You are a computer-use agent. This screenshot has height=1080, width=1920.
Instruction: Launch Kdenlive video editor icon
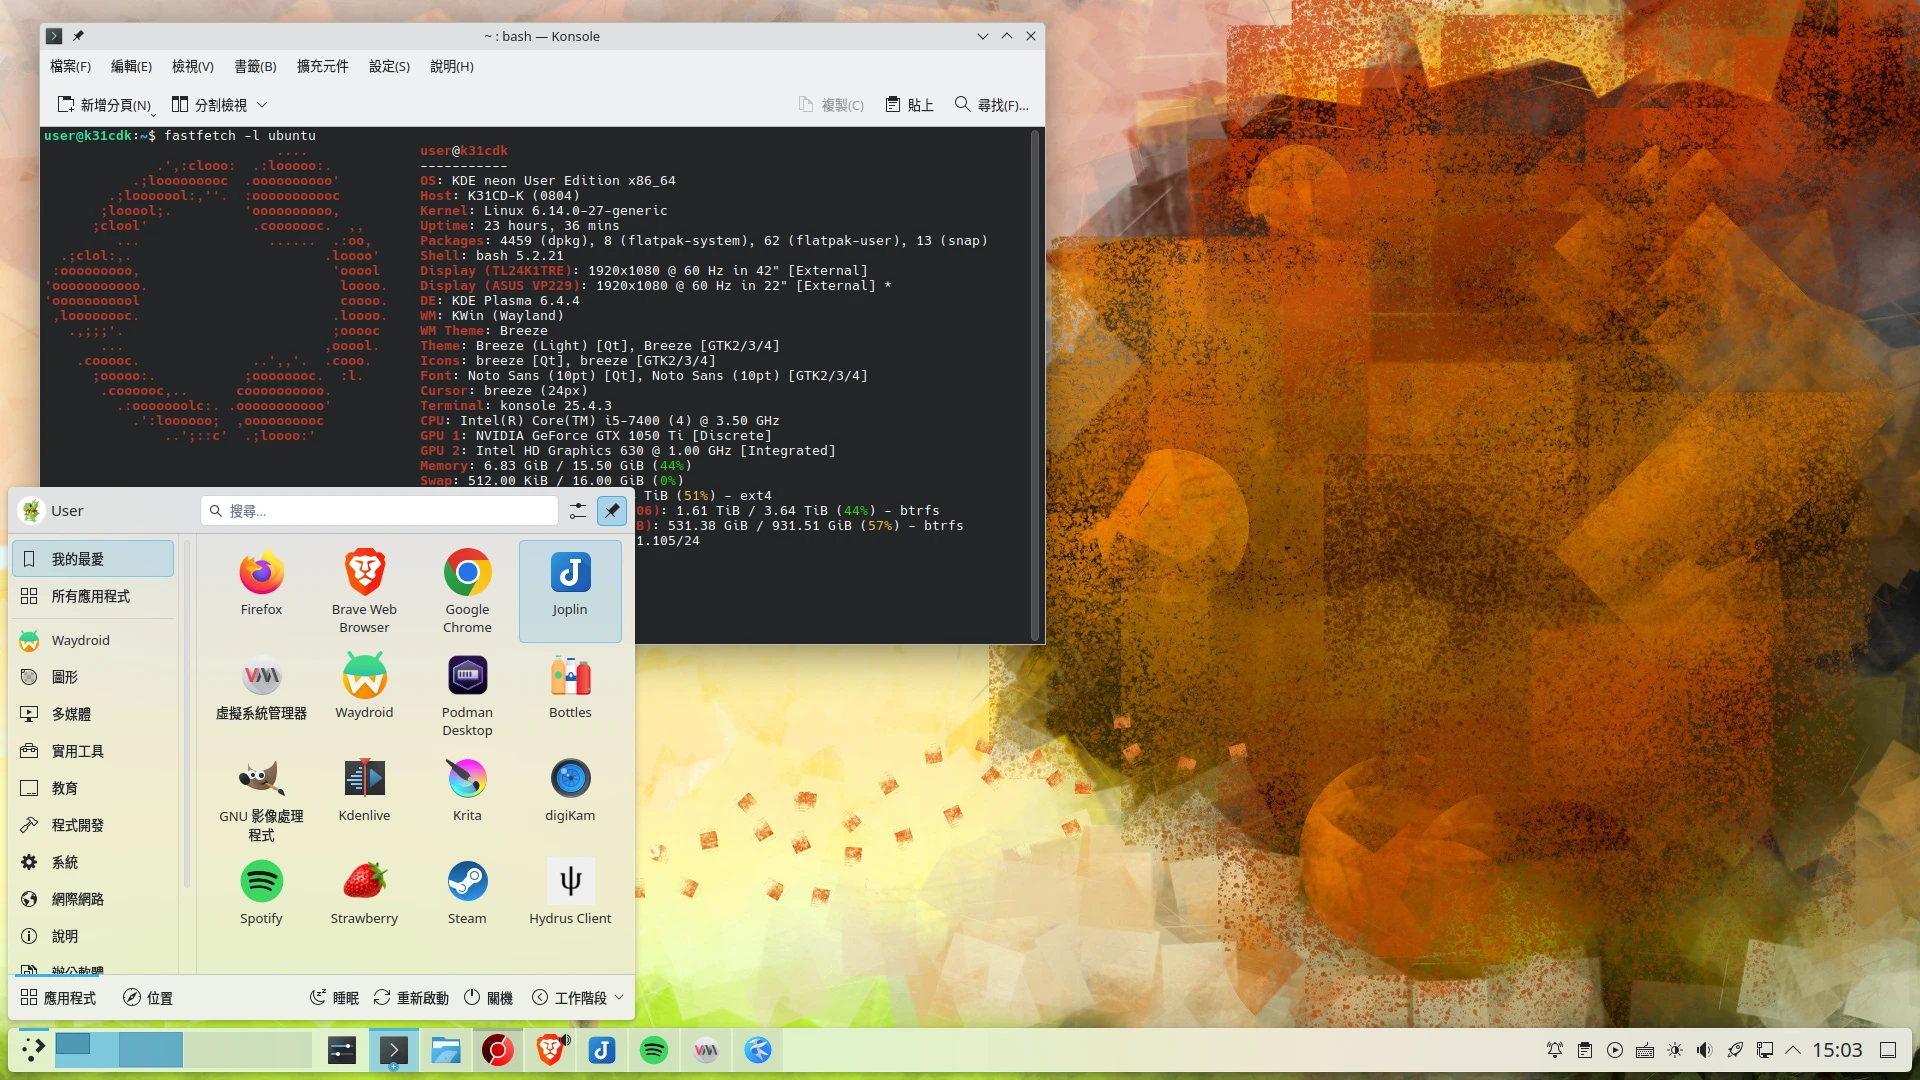[x=364, y=780]
